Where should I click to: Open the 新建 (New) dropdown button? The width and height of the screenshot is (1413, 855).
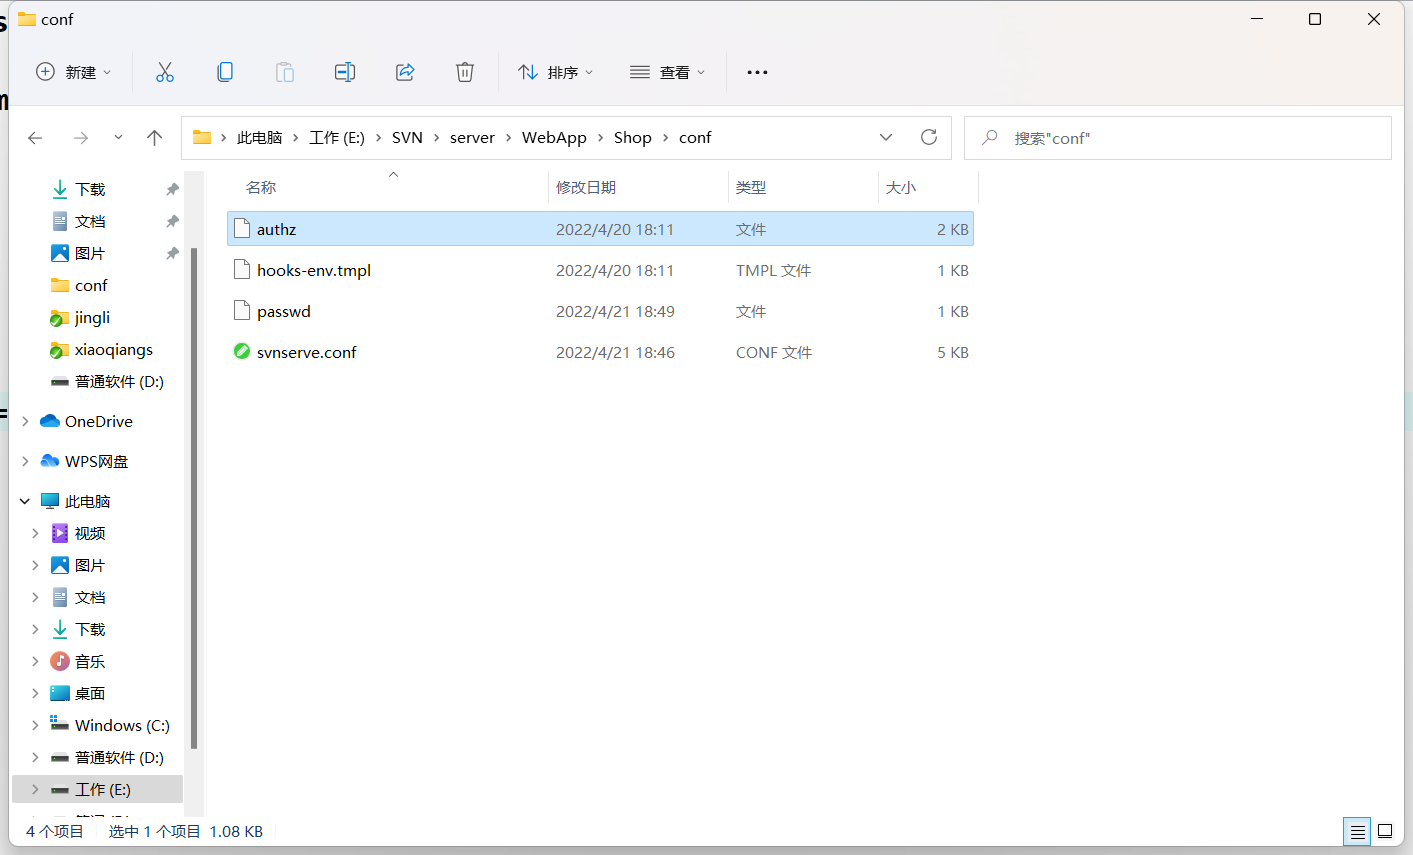coord(73,72)
